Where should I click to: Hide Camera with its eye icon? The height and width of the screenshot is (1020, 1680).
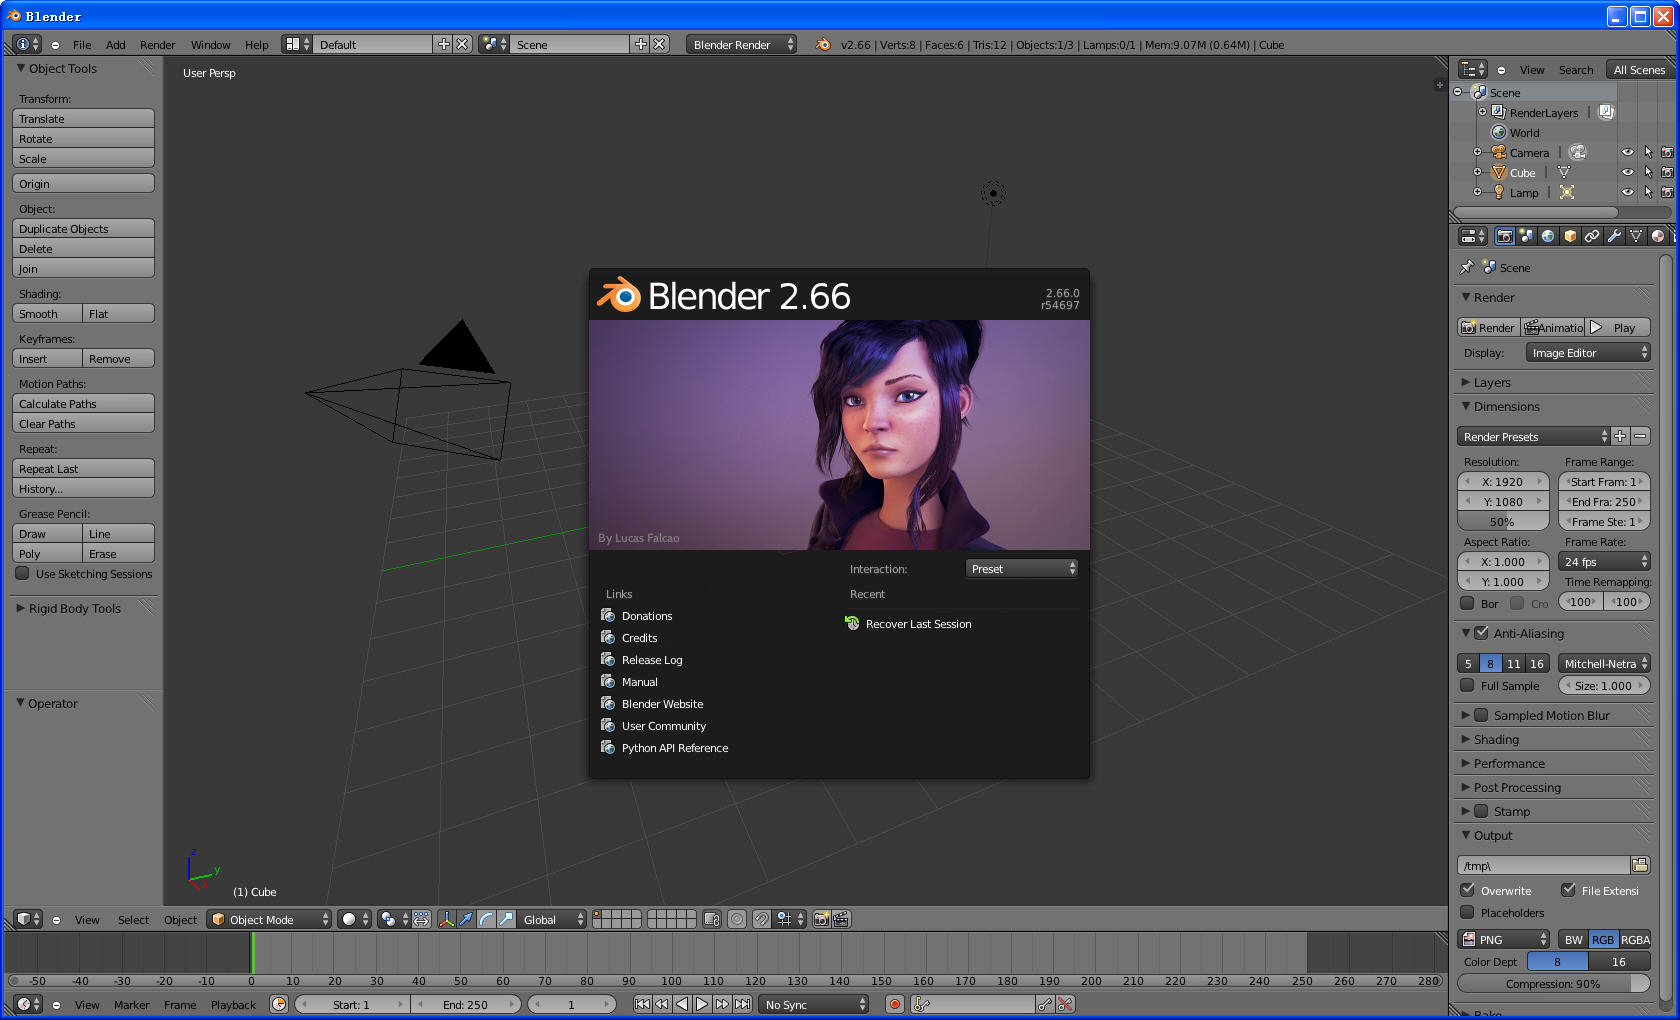click(1628, 152)
